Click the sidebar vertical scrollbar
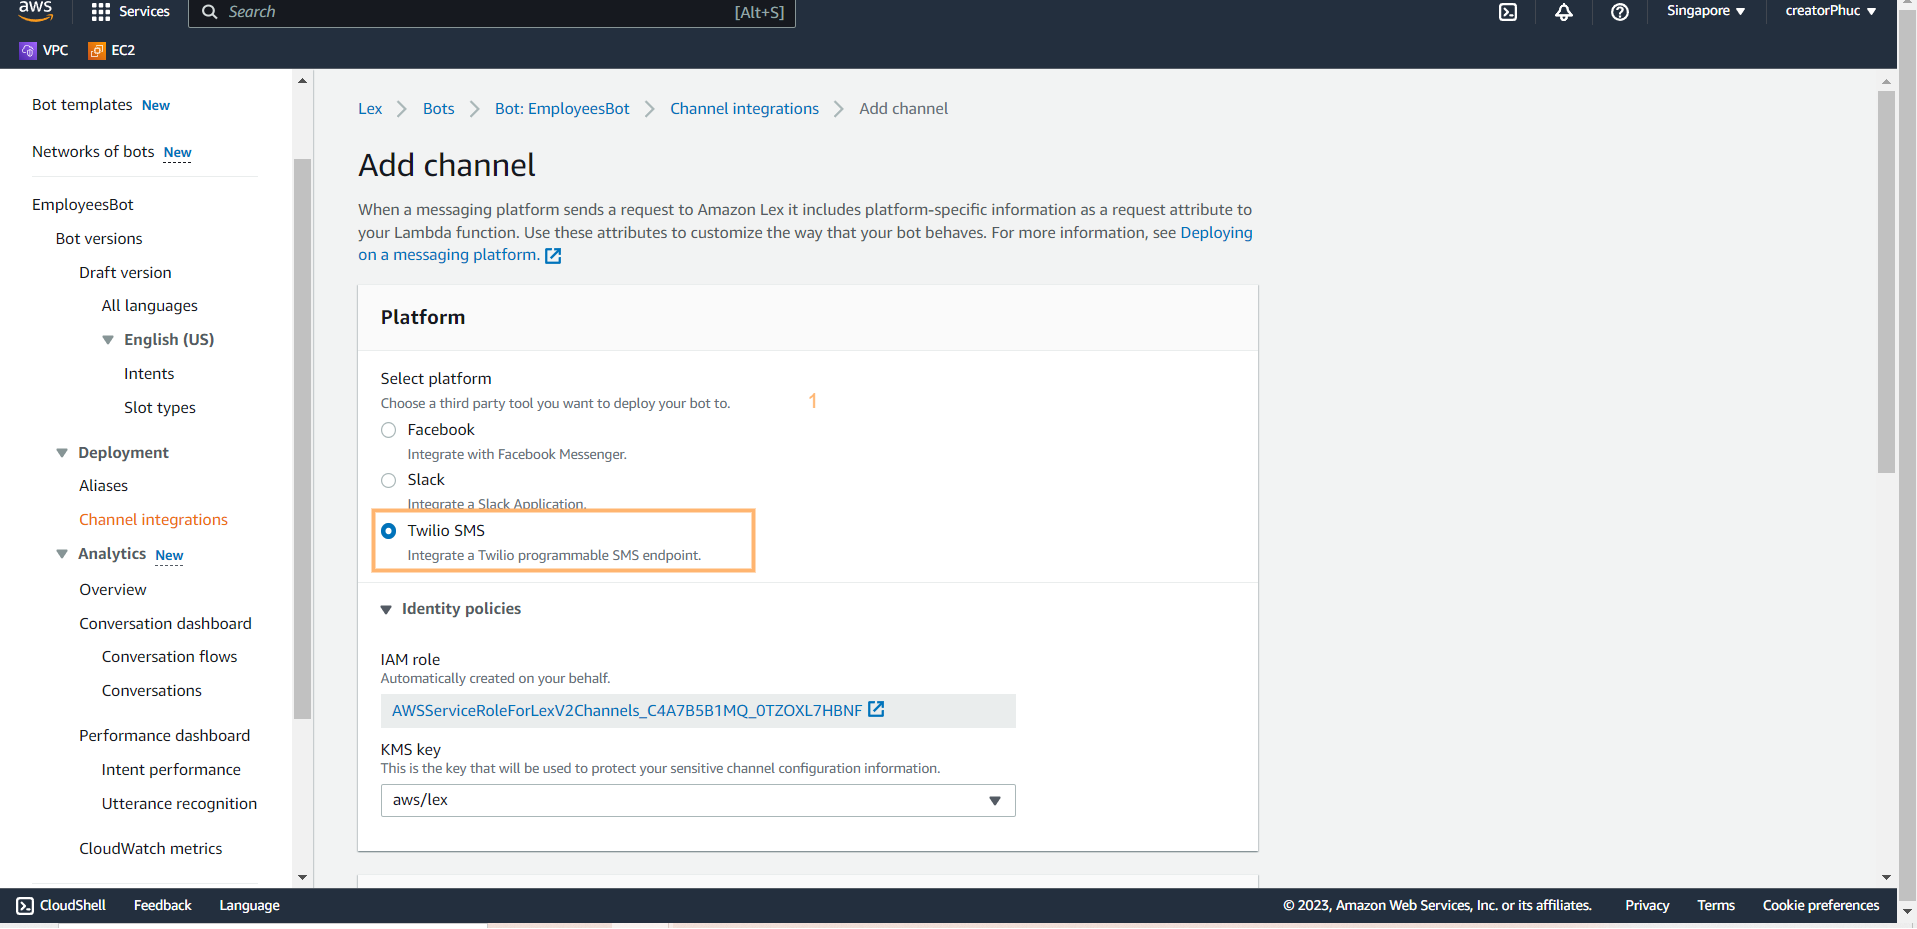This screenshot has height=929, width=1917. (x=303, y=439)
